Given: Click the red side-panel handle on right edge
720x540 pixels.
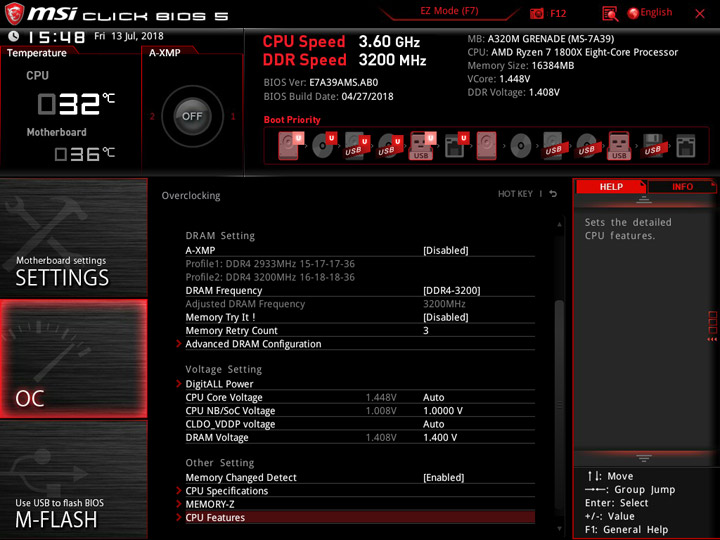Looking at the screenshot, I should point(712,326).
